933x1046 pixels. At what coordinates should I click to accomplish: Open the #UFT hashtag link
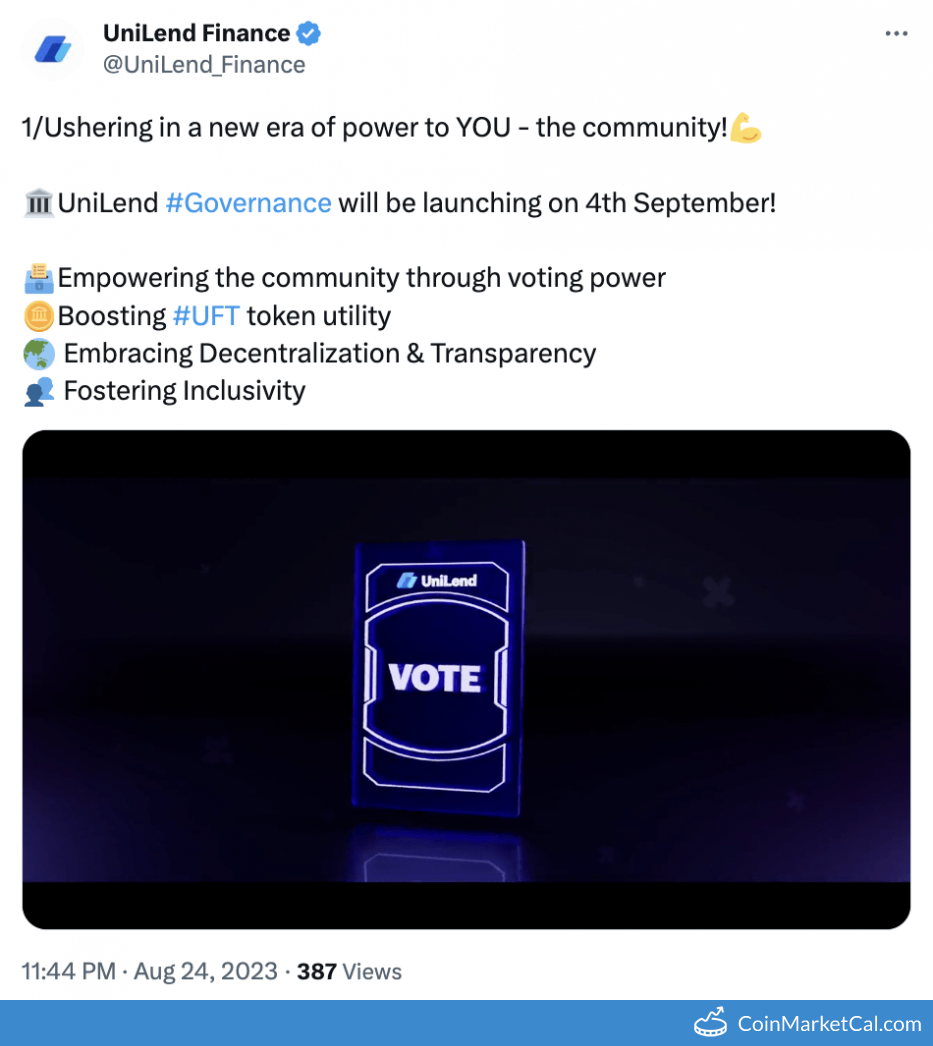click(x=206, y=316)
